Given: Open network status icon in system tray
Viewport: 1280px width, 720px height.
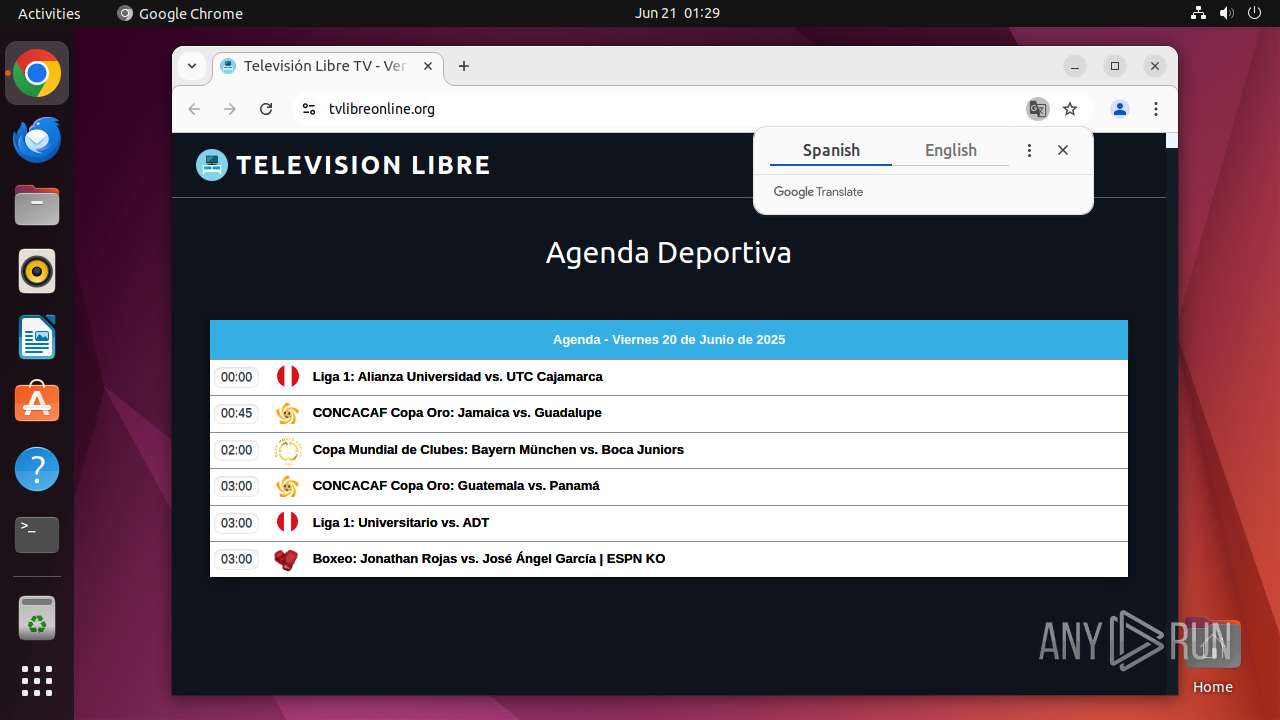Looking at the screenshot, I should [x=1198, y=13].
